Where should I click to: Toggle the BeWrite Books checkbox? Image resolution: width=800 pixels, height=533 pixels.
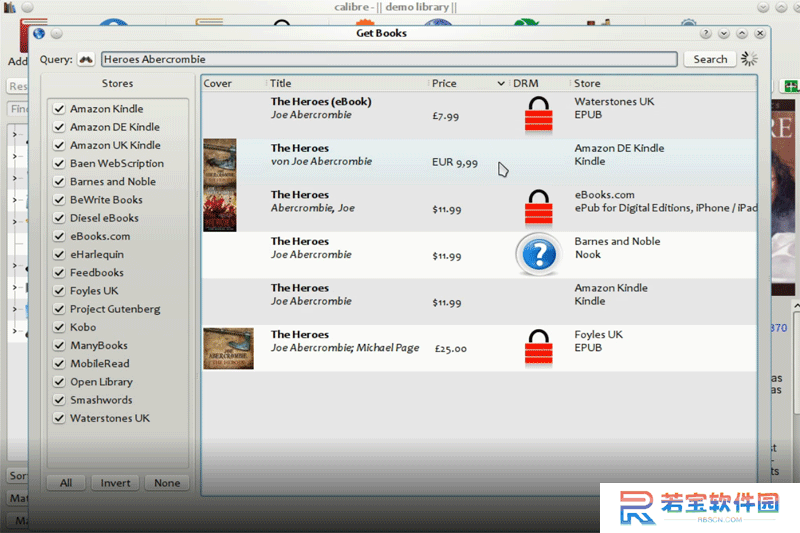[59, 200]
